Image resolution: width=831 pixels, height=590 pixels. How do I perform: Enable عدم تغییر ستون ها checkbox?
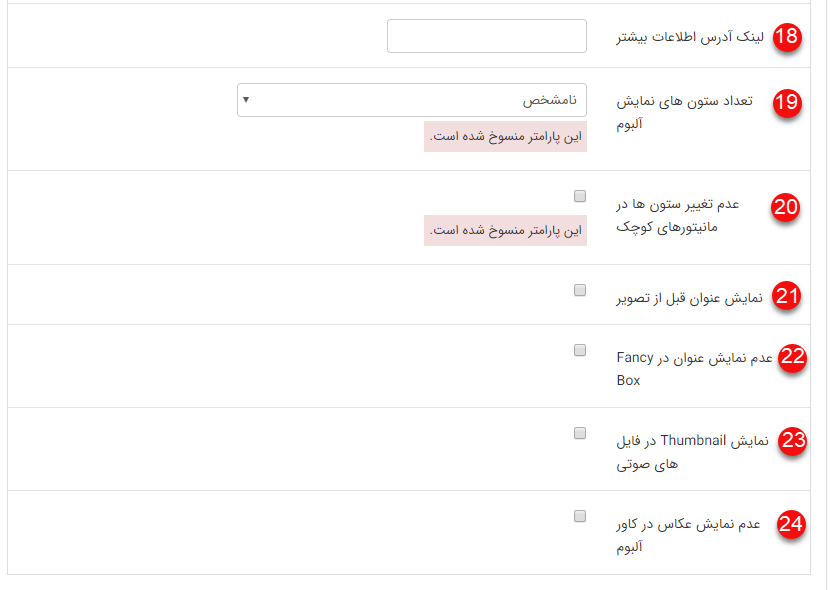pos(580,196)
